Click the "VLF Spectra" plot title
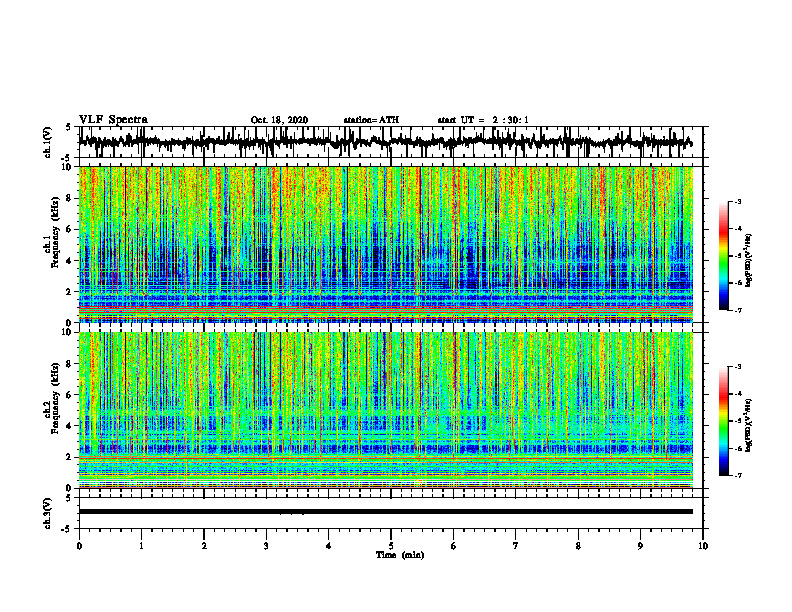The image size is (792, 612). click(x=113, y=120)
